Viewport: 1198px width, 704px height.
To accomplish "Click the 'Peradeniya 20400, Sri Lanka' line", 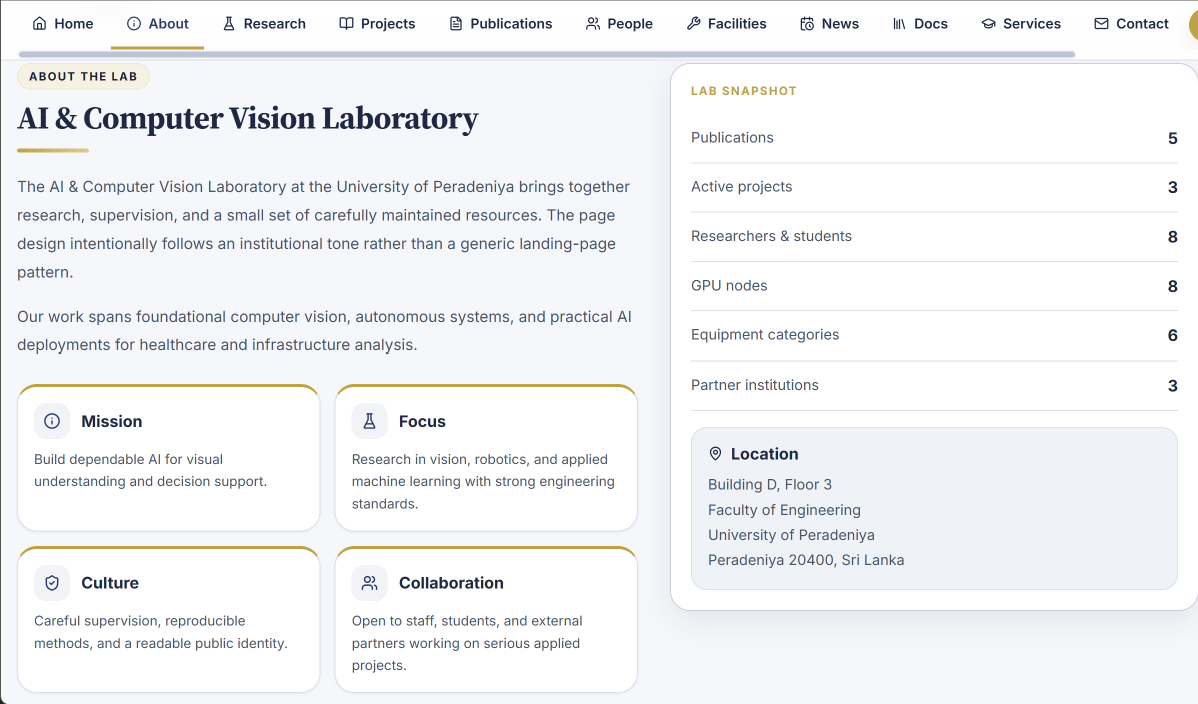I will click(x=805, y=560).
